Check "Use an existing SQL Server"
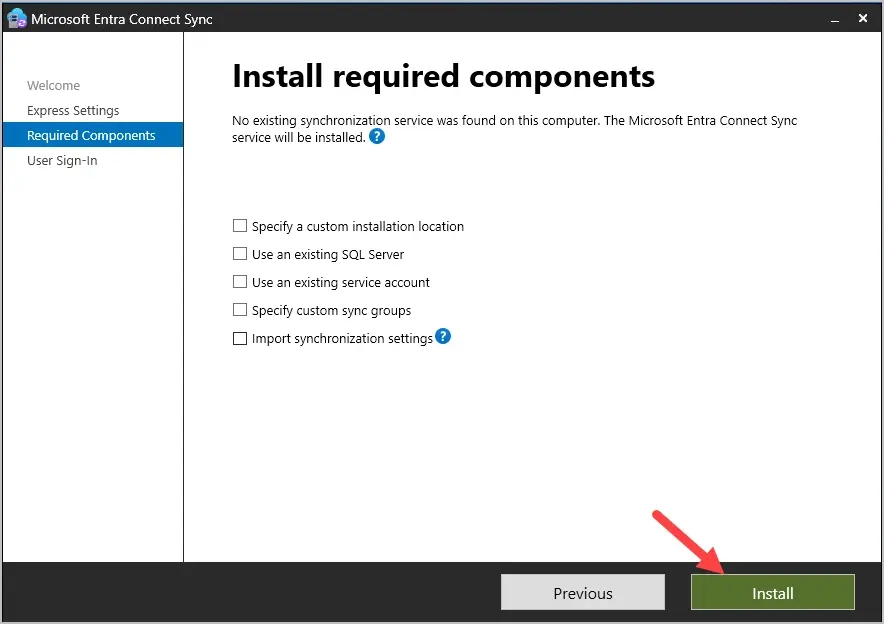Screen dimensions: 884x624 pos(239,254)
